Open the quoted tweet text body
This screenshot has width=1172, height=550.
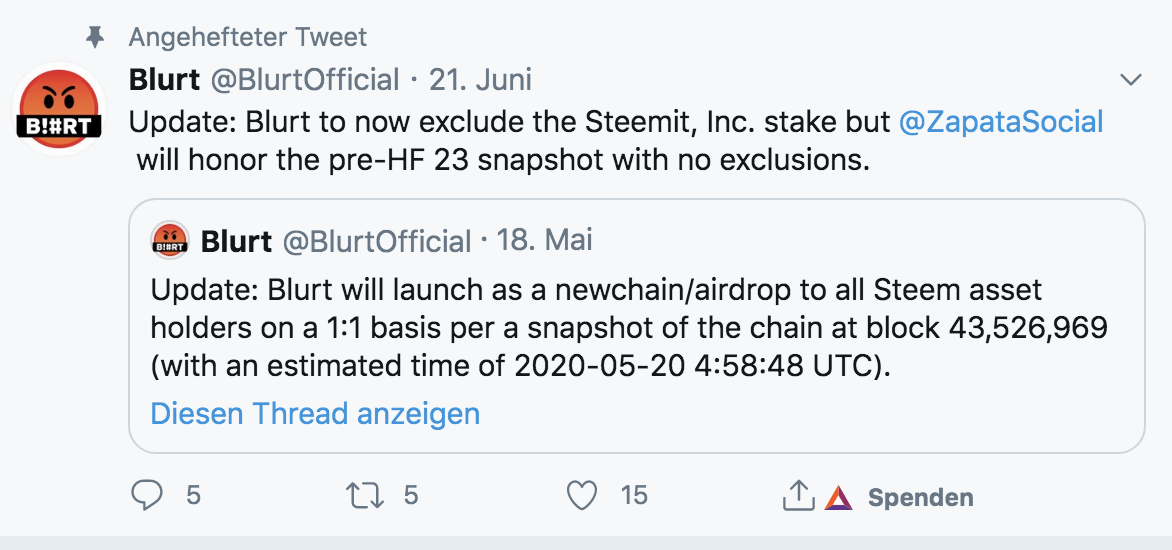tap(629, 328)
